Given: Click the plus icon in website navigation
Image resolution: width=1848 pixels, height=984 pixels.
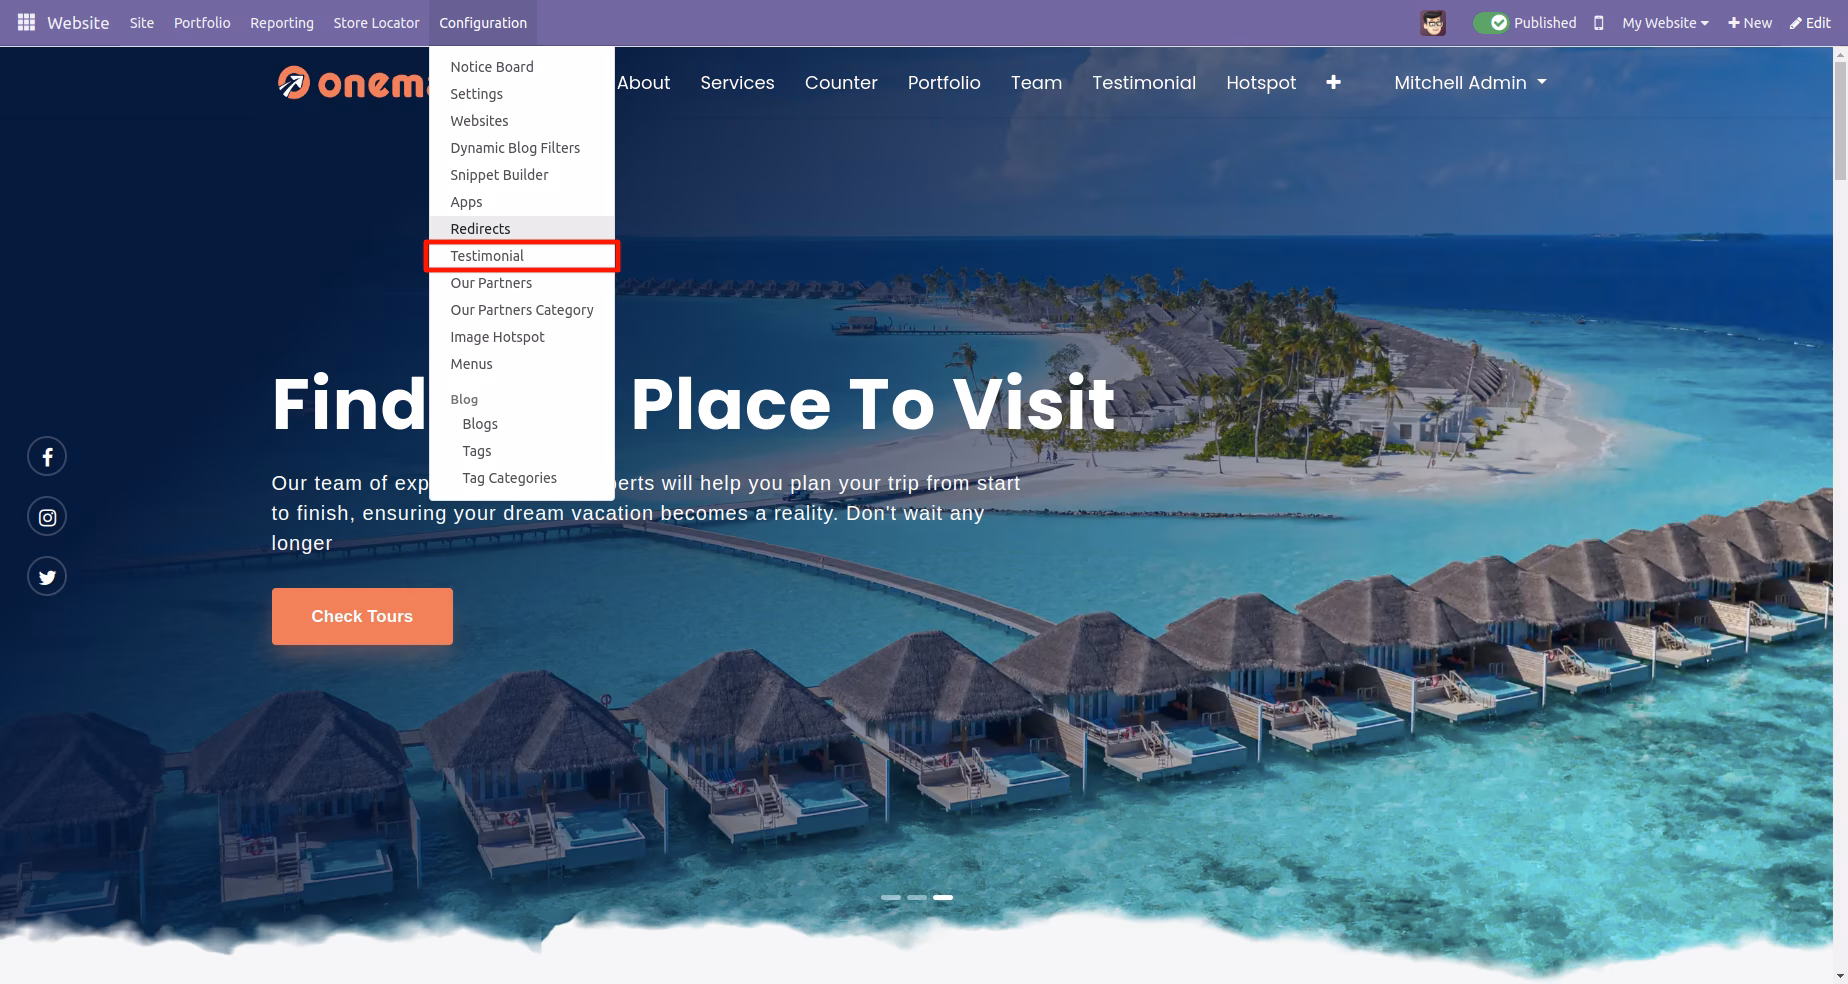Looking at the screenshot, I should click(x=1333, y=83).
